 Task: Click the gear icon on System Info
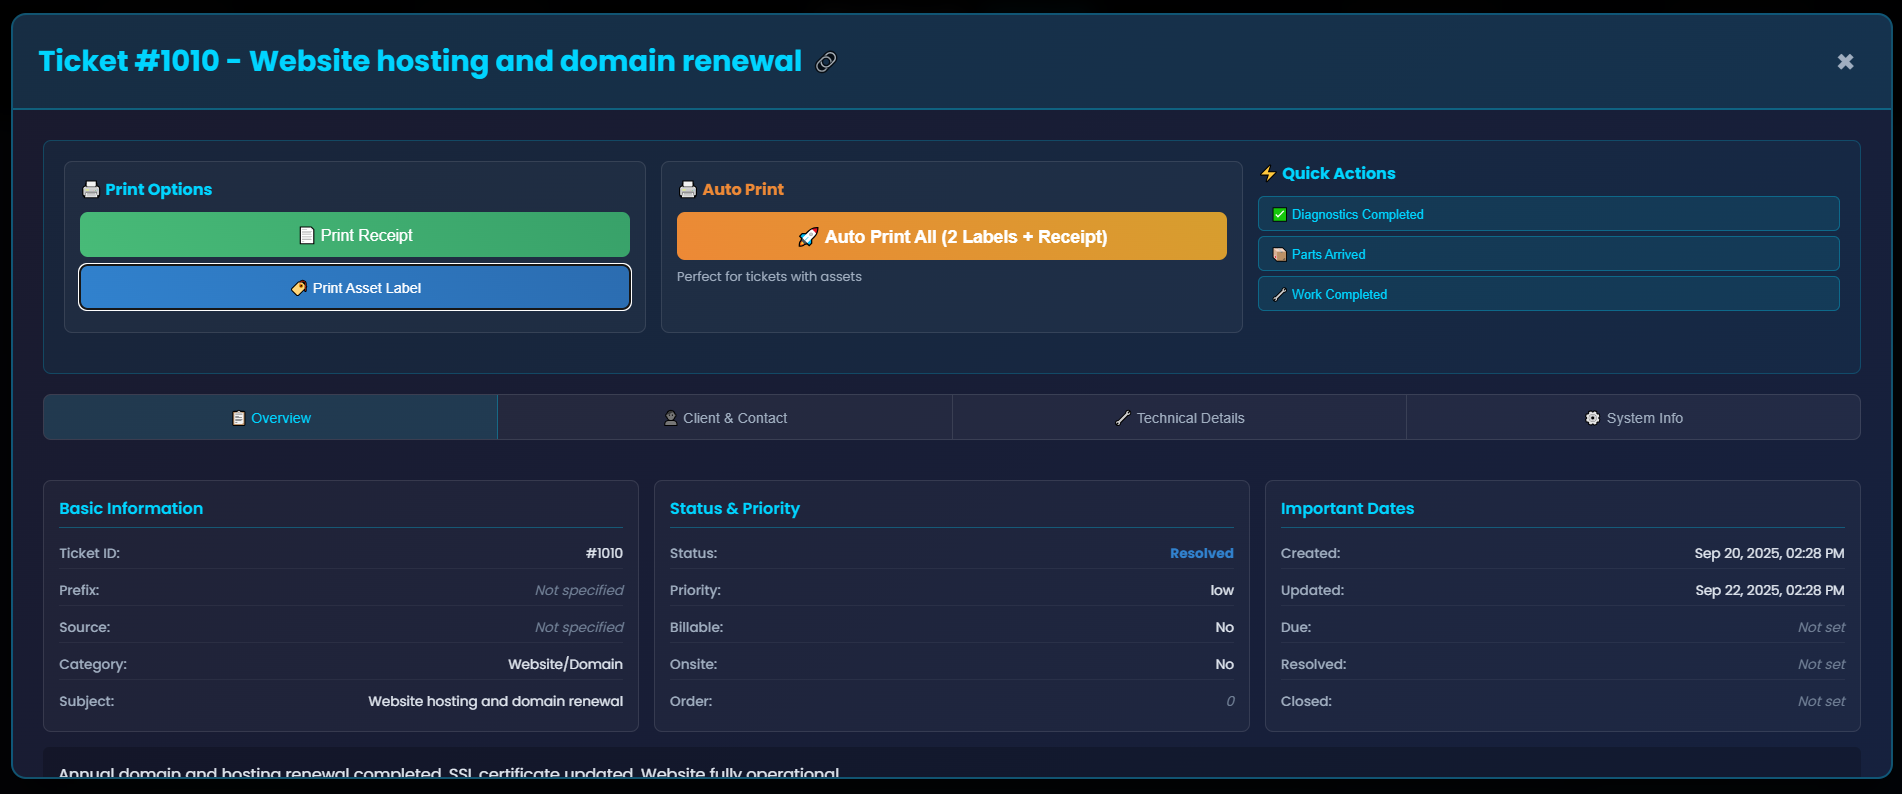click(1592, 418)
